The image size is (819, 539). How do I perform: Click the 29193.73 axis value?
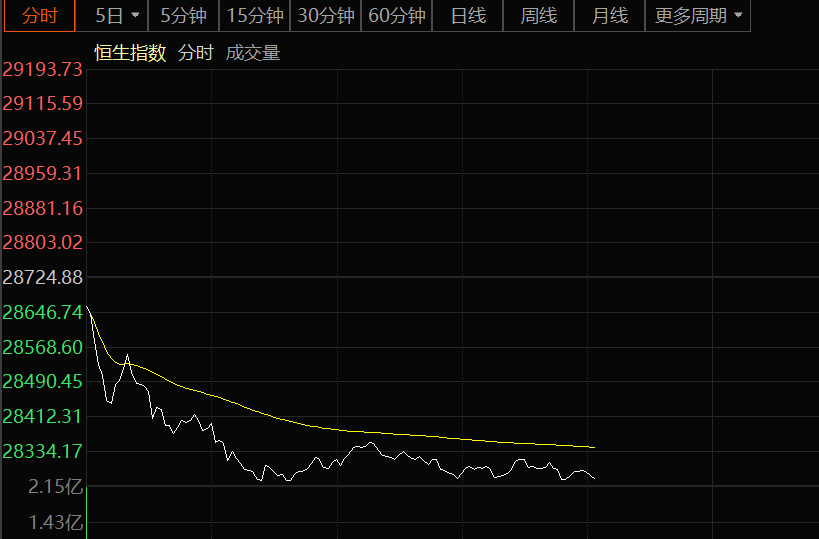pyautogui.click(x=42, y=69)
